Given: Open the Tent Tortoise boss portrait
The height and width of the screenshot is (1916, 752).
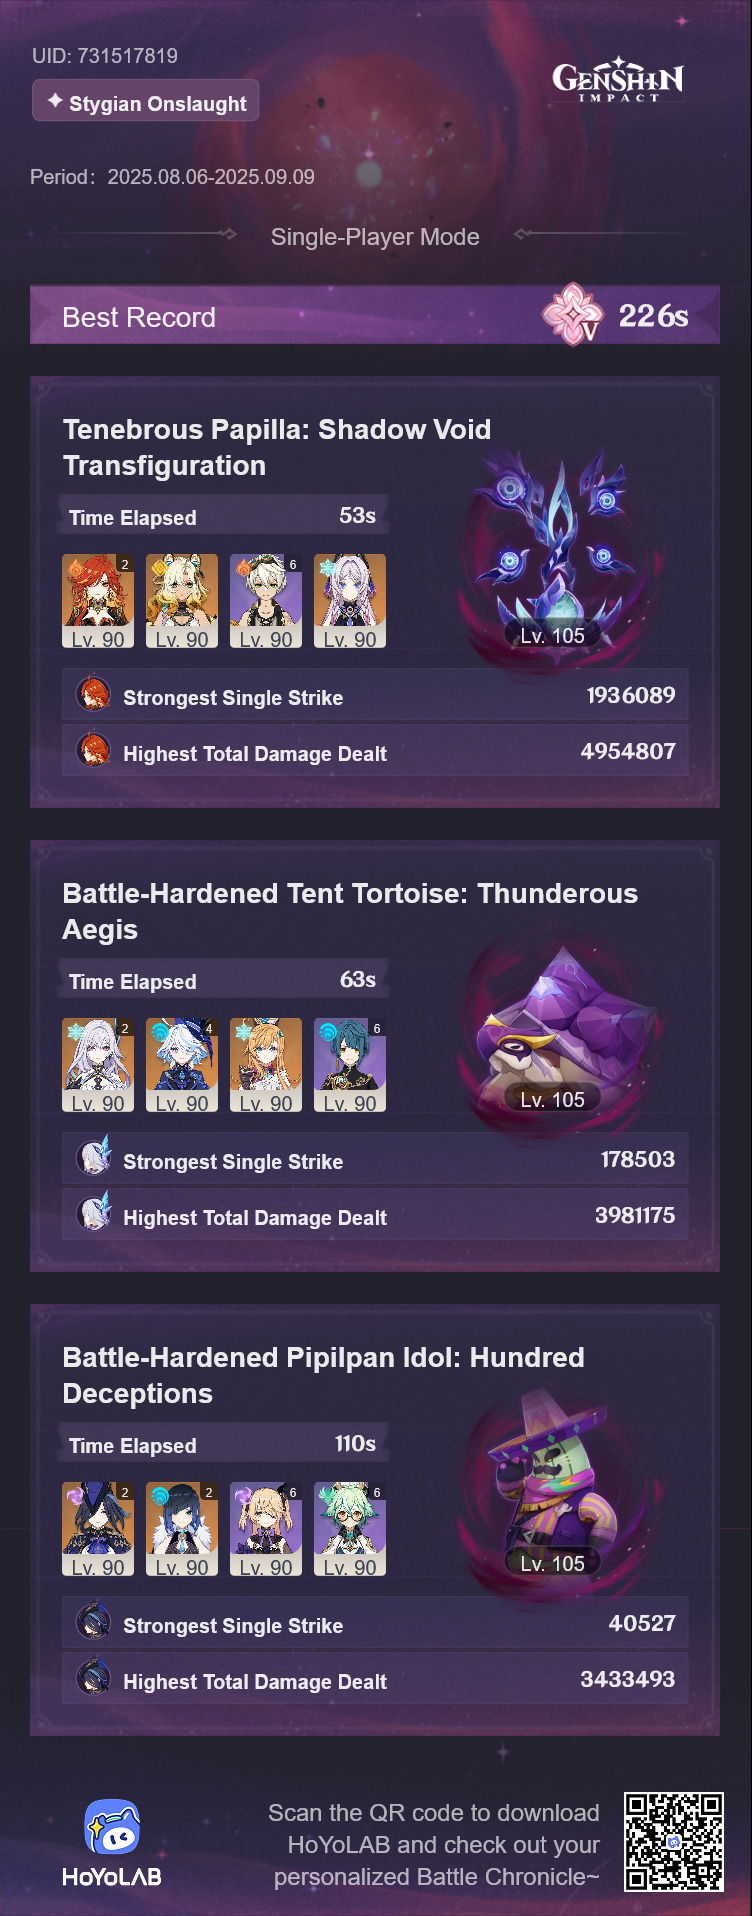Looking at the screenshot, I should 555,1030.
